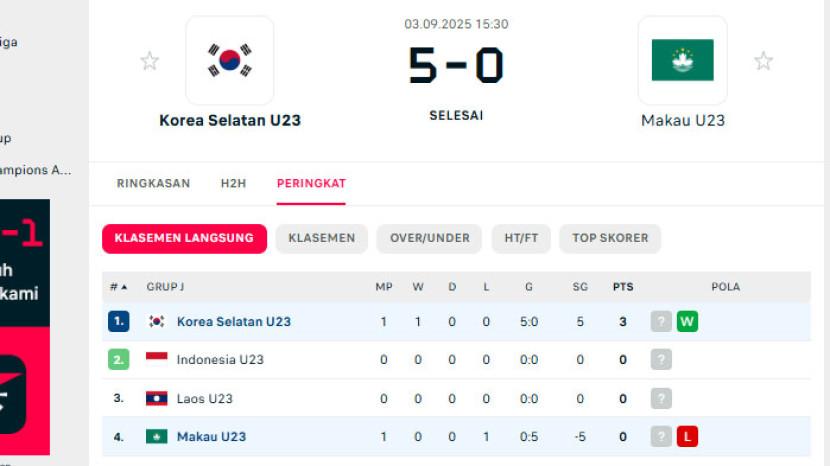Open Indonesia U23 from the standings
The width and height of the screenshot is (830, 466).
[x=220, y=360]
